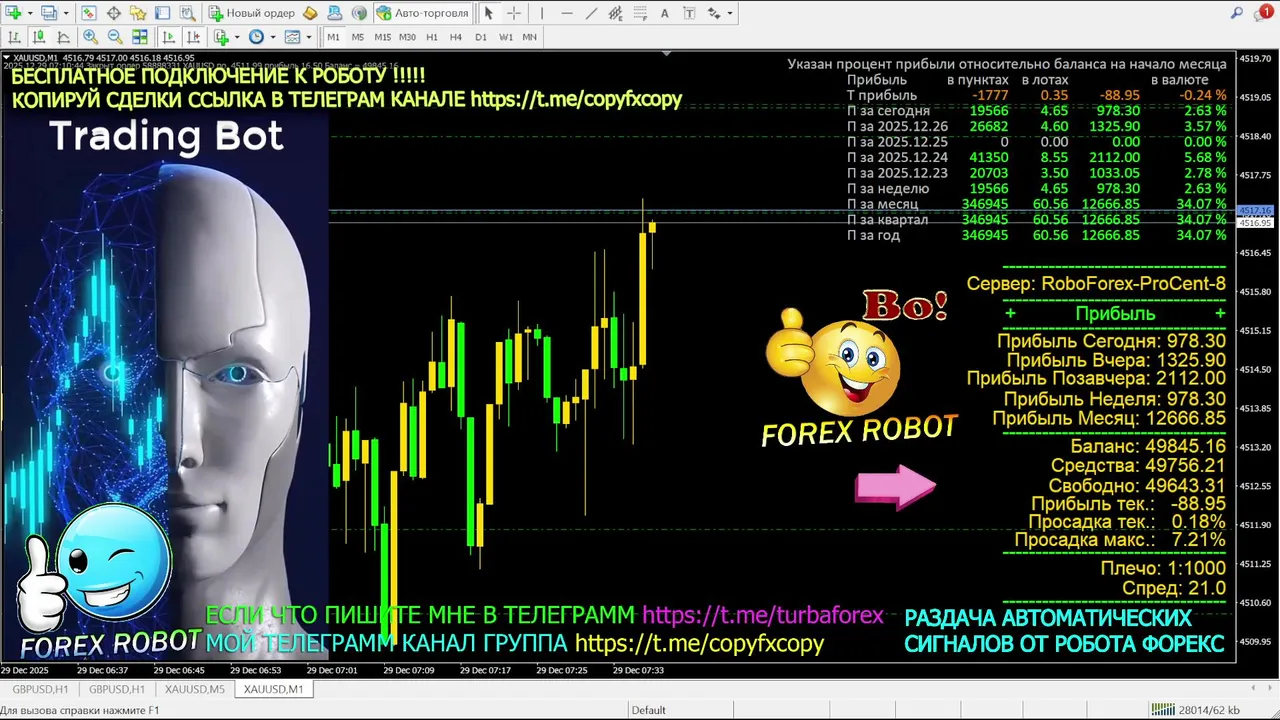Image resolution: width=1280 pixels, height=720 pixels.
Task: Open a new chart window
Action: coord(14,13)
